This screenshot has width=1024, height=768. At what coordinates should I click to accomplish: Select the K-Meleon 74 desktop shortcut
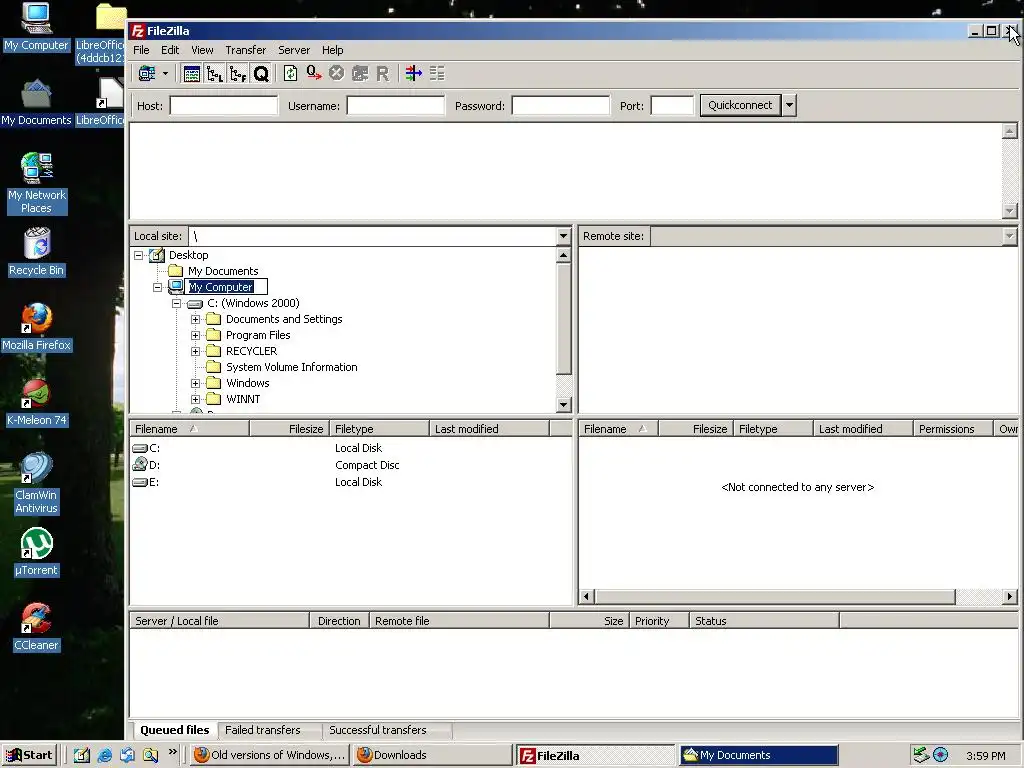coord(37,402)
